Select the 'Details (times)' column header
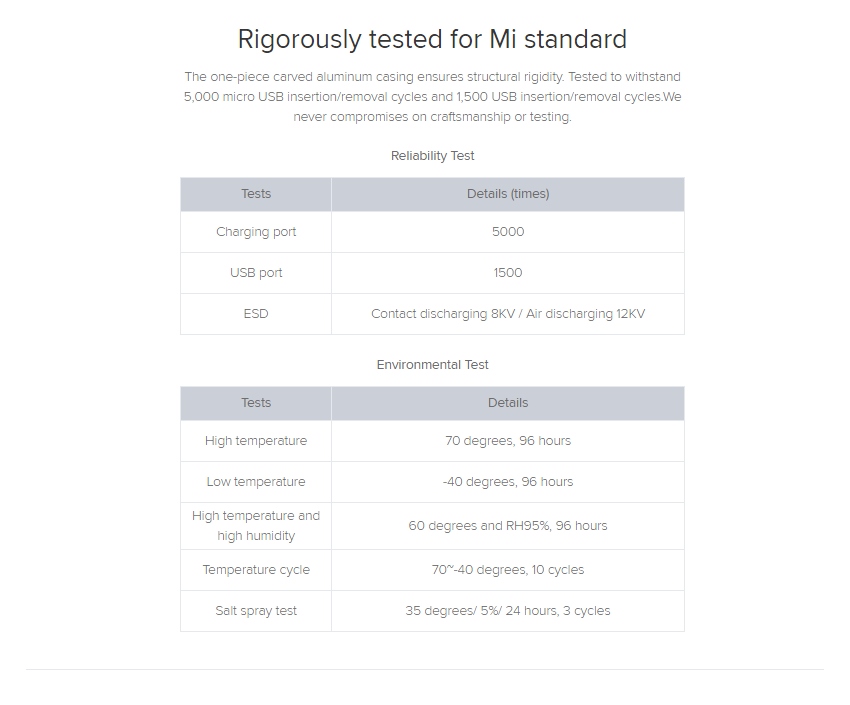 coord(508,194)
